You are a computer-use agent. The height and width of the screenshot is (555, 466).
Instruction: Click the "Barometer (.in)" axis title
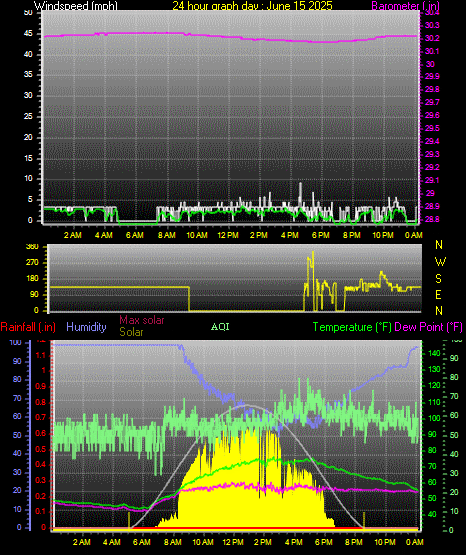pos(405,6)
